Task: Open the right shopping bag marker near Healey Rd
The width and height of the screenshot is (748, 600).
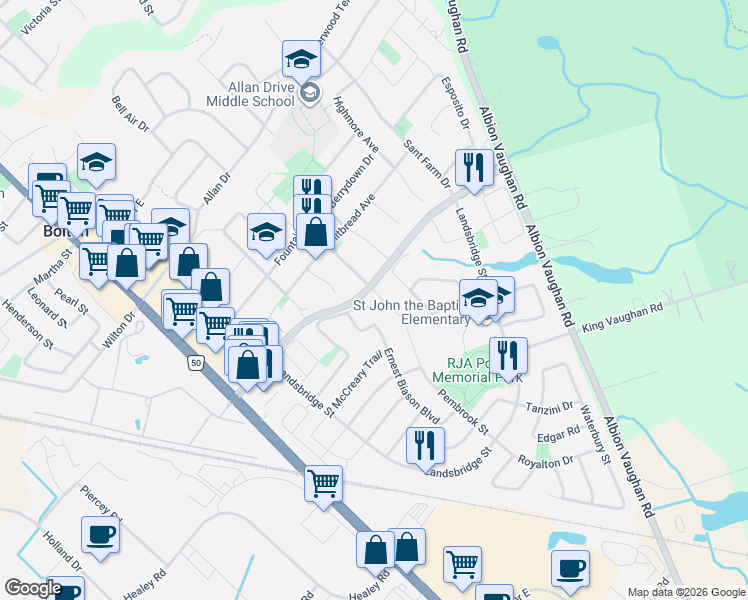Action: pyautogui.click(x=410, y=549)
